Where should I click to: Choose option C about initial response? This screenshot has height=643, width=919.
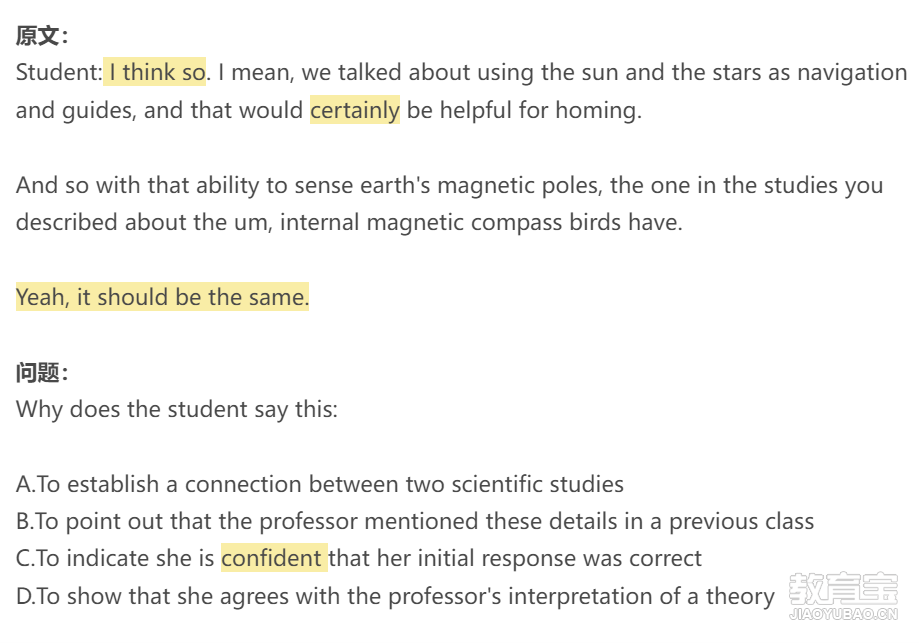tap(359, 558)
